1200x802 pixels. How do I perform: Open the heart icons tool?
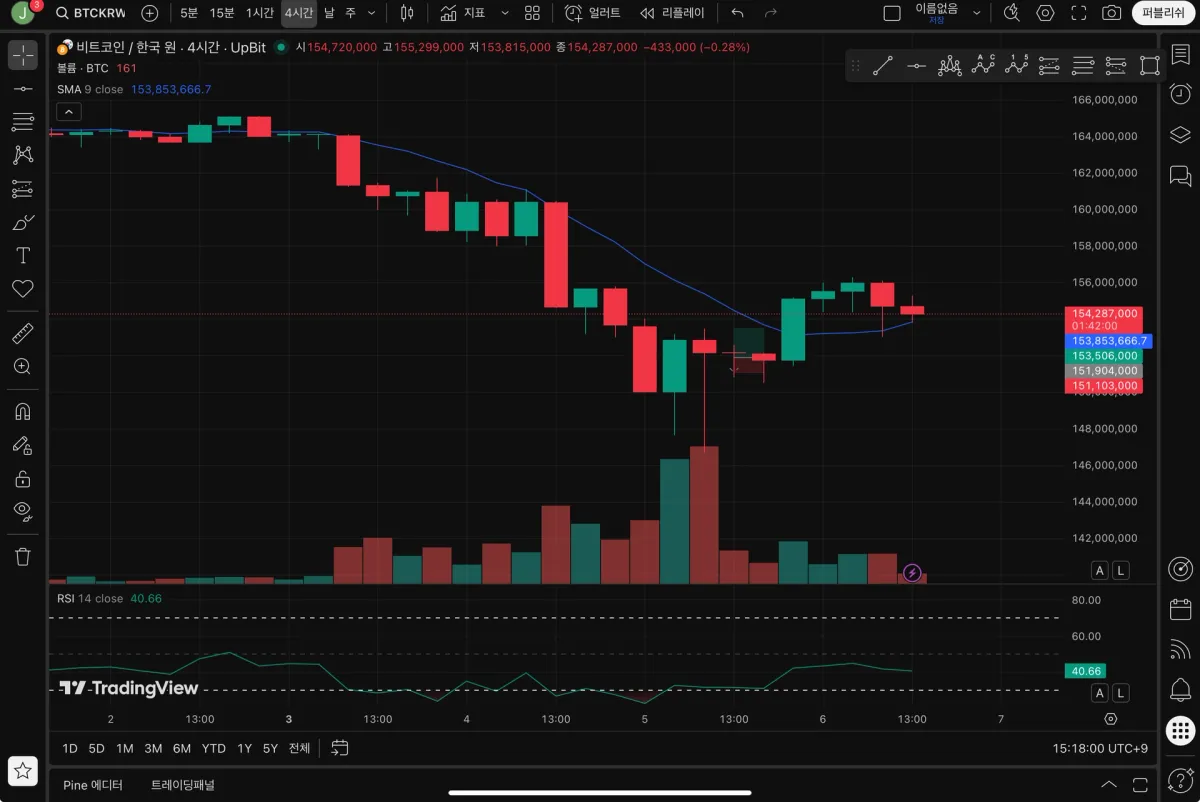pyautogui.click(x=23, y=288)
